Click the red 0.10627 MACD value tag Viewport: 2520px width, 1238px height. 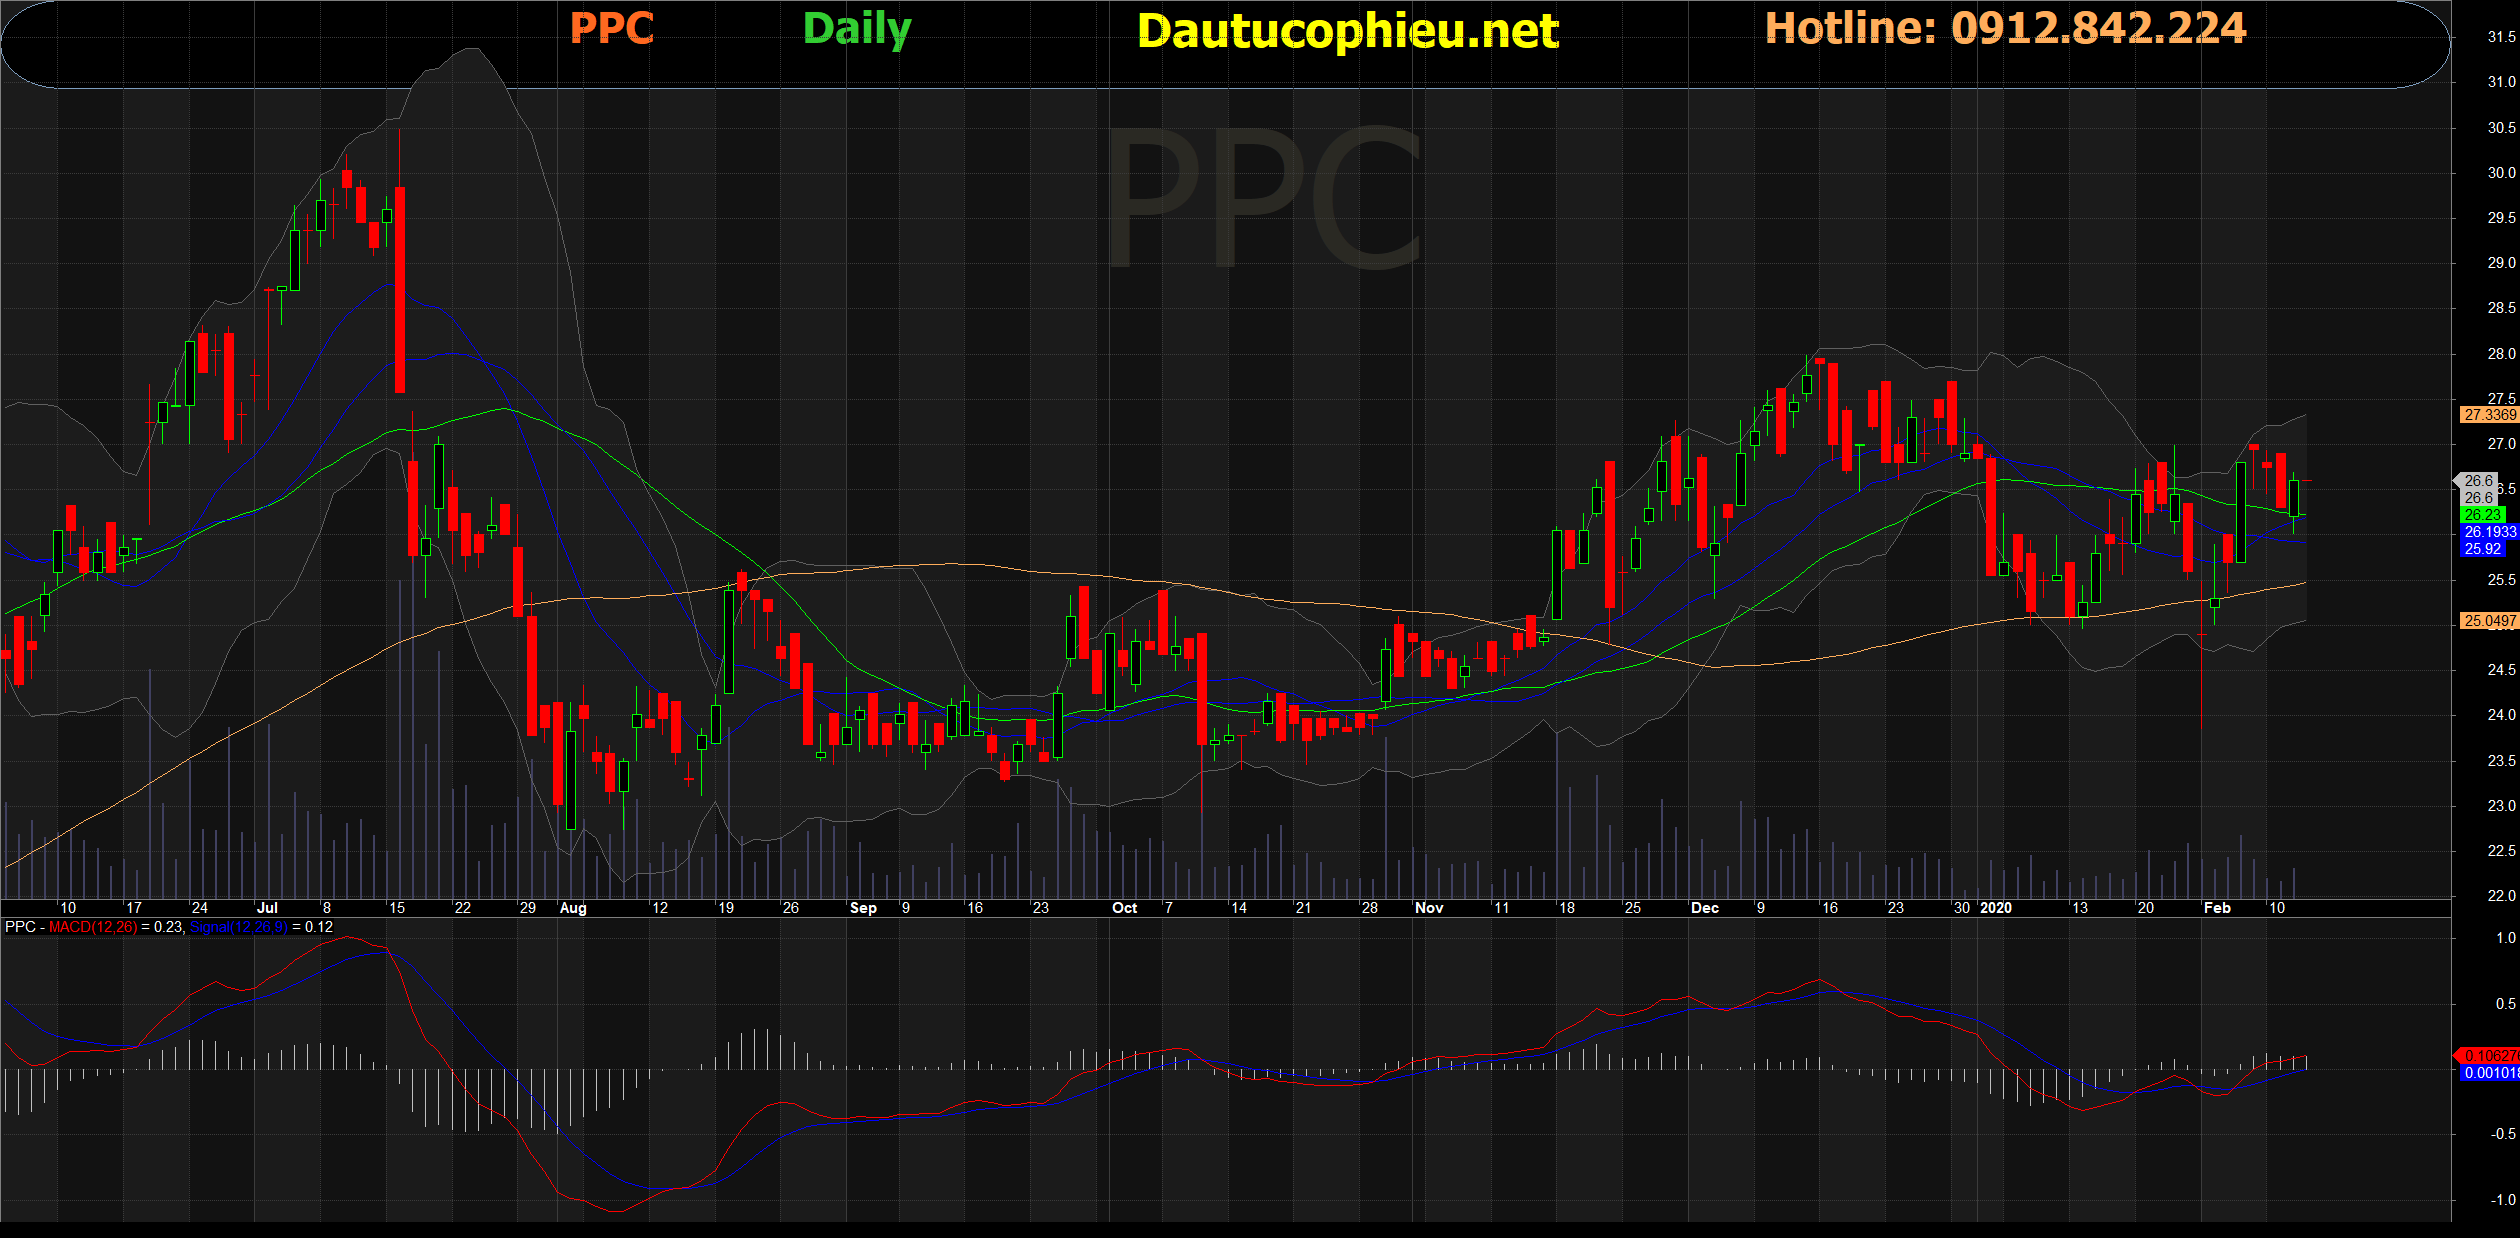pos(2490,1056)
